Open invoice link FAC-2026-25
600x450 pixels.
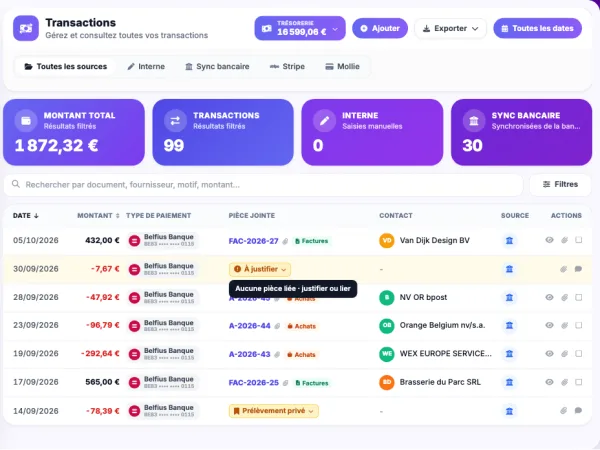pos(253,383)
